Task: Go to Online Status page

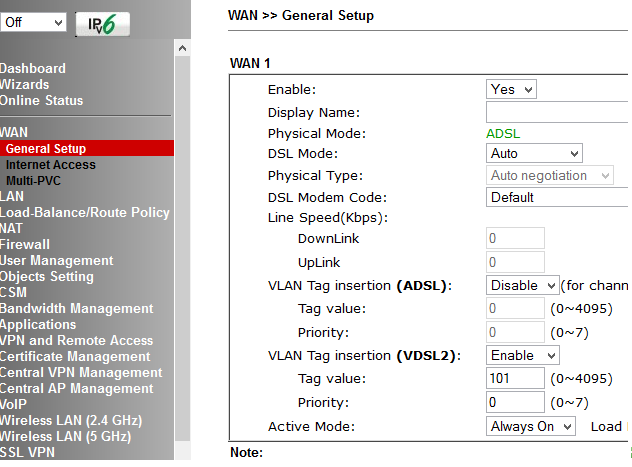Action: click(42, 101)
